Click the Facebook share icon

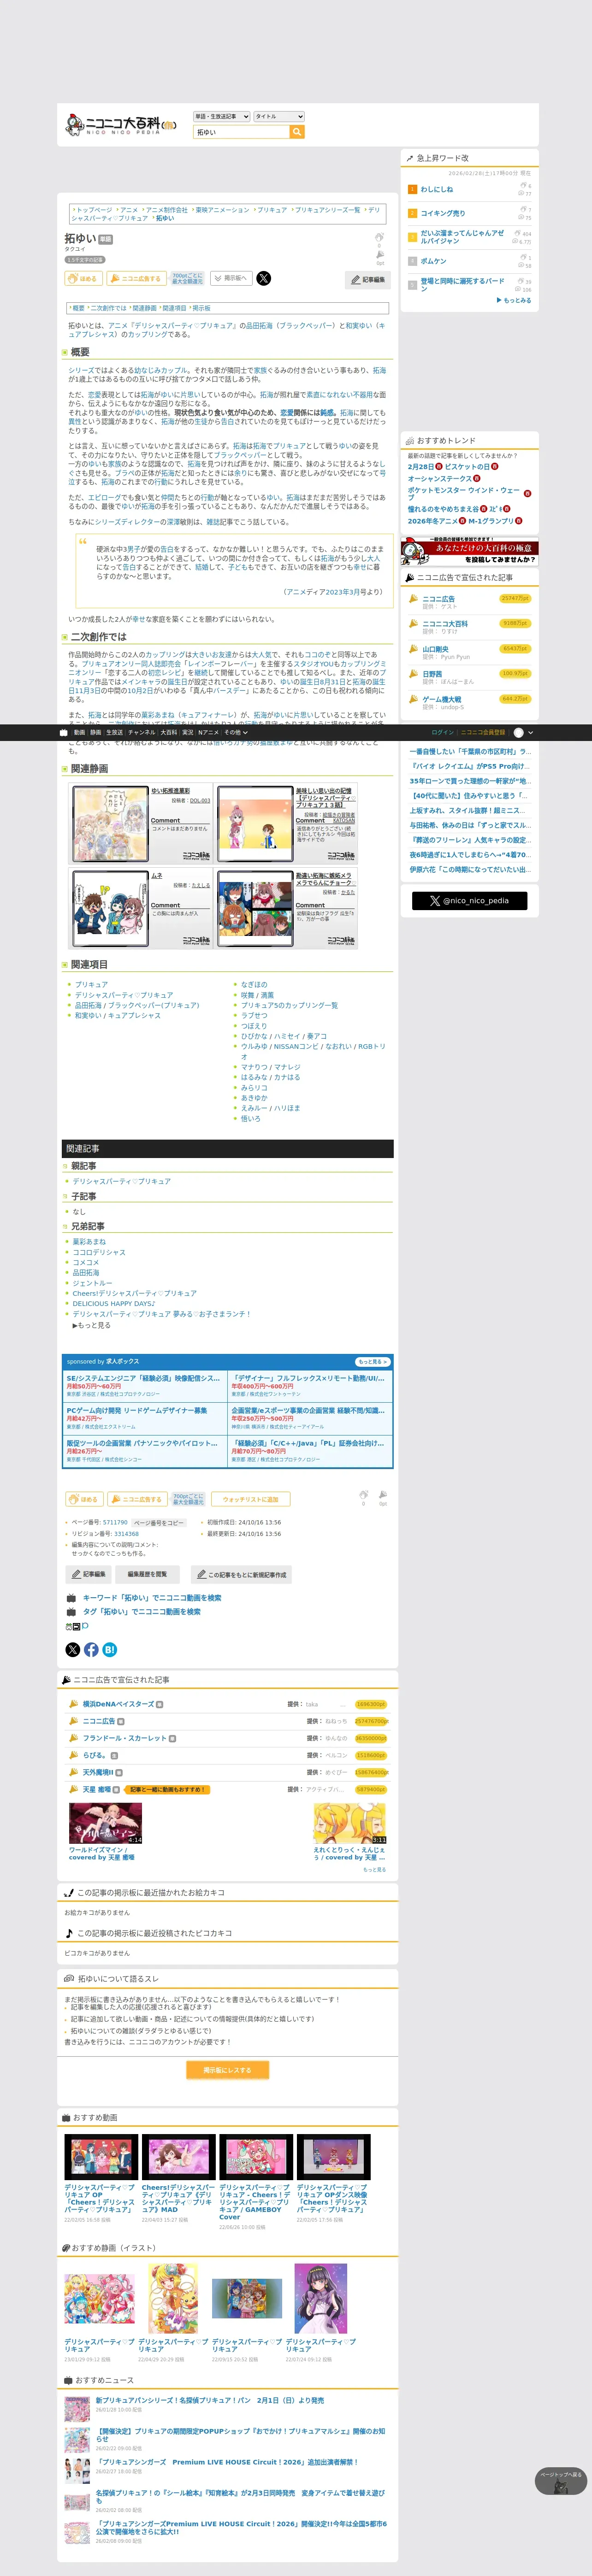point(91,1650)
